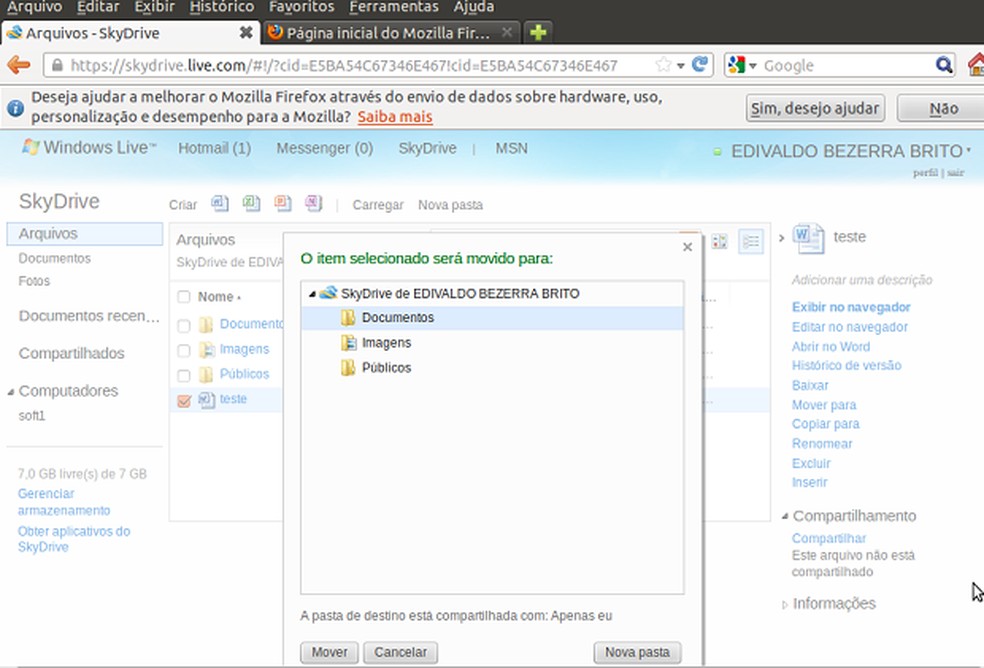Click Sim, desejo ajudar button
Viewport: 984px width, 668px height.
tap(815, 108)
